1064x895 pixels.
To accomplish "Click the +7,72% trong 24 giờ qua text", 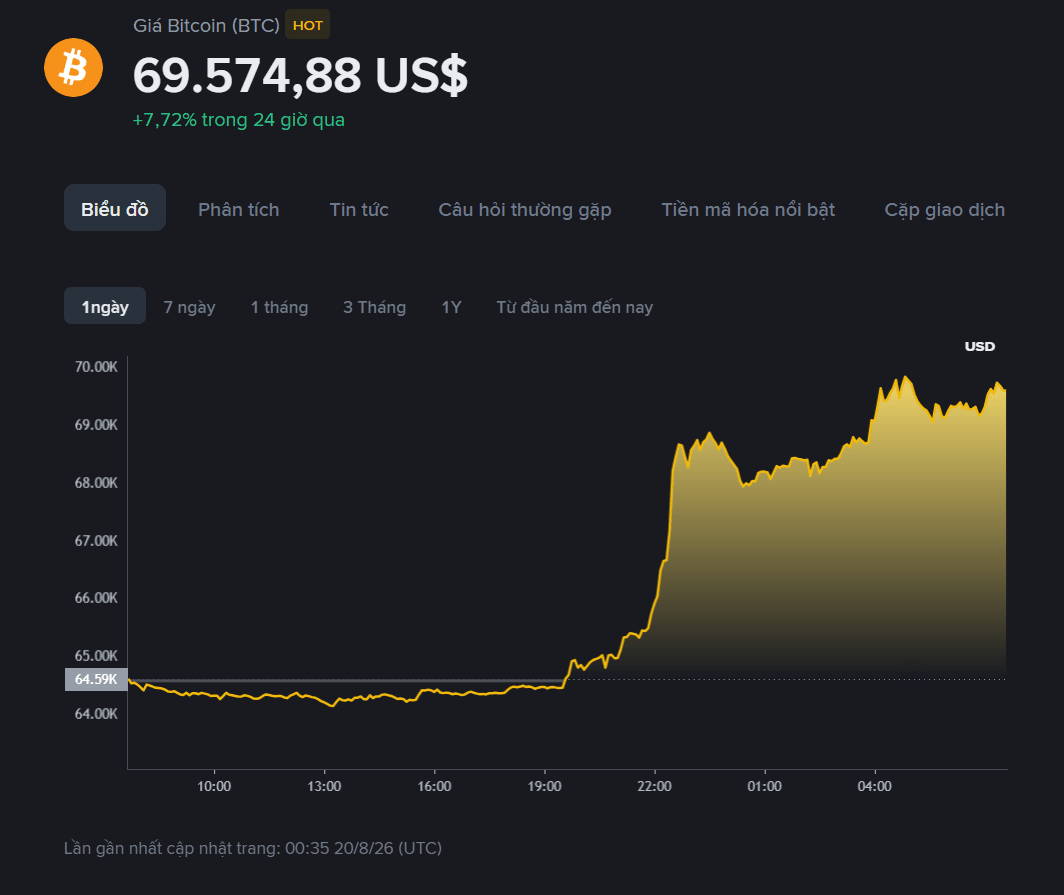I will tap(238, 120).
